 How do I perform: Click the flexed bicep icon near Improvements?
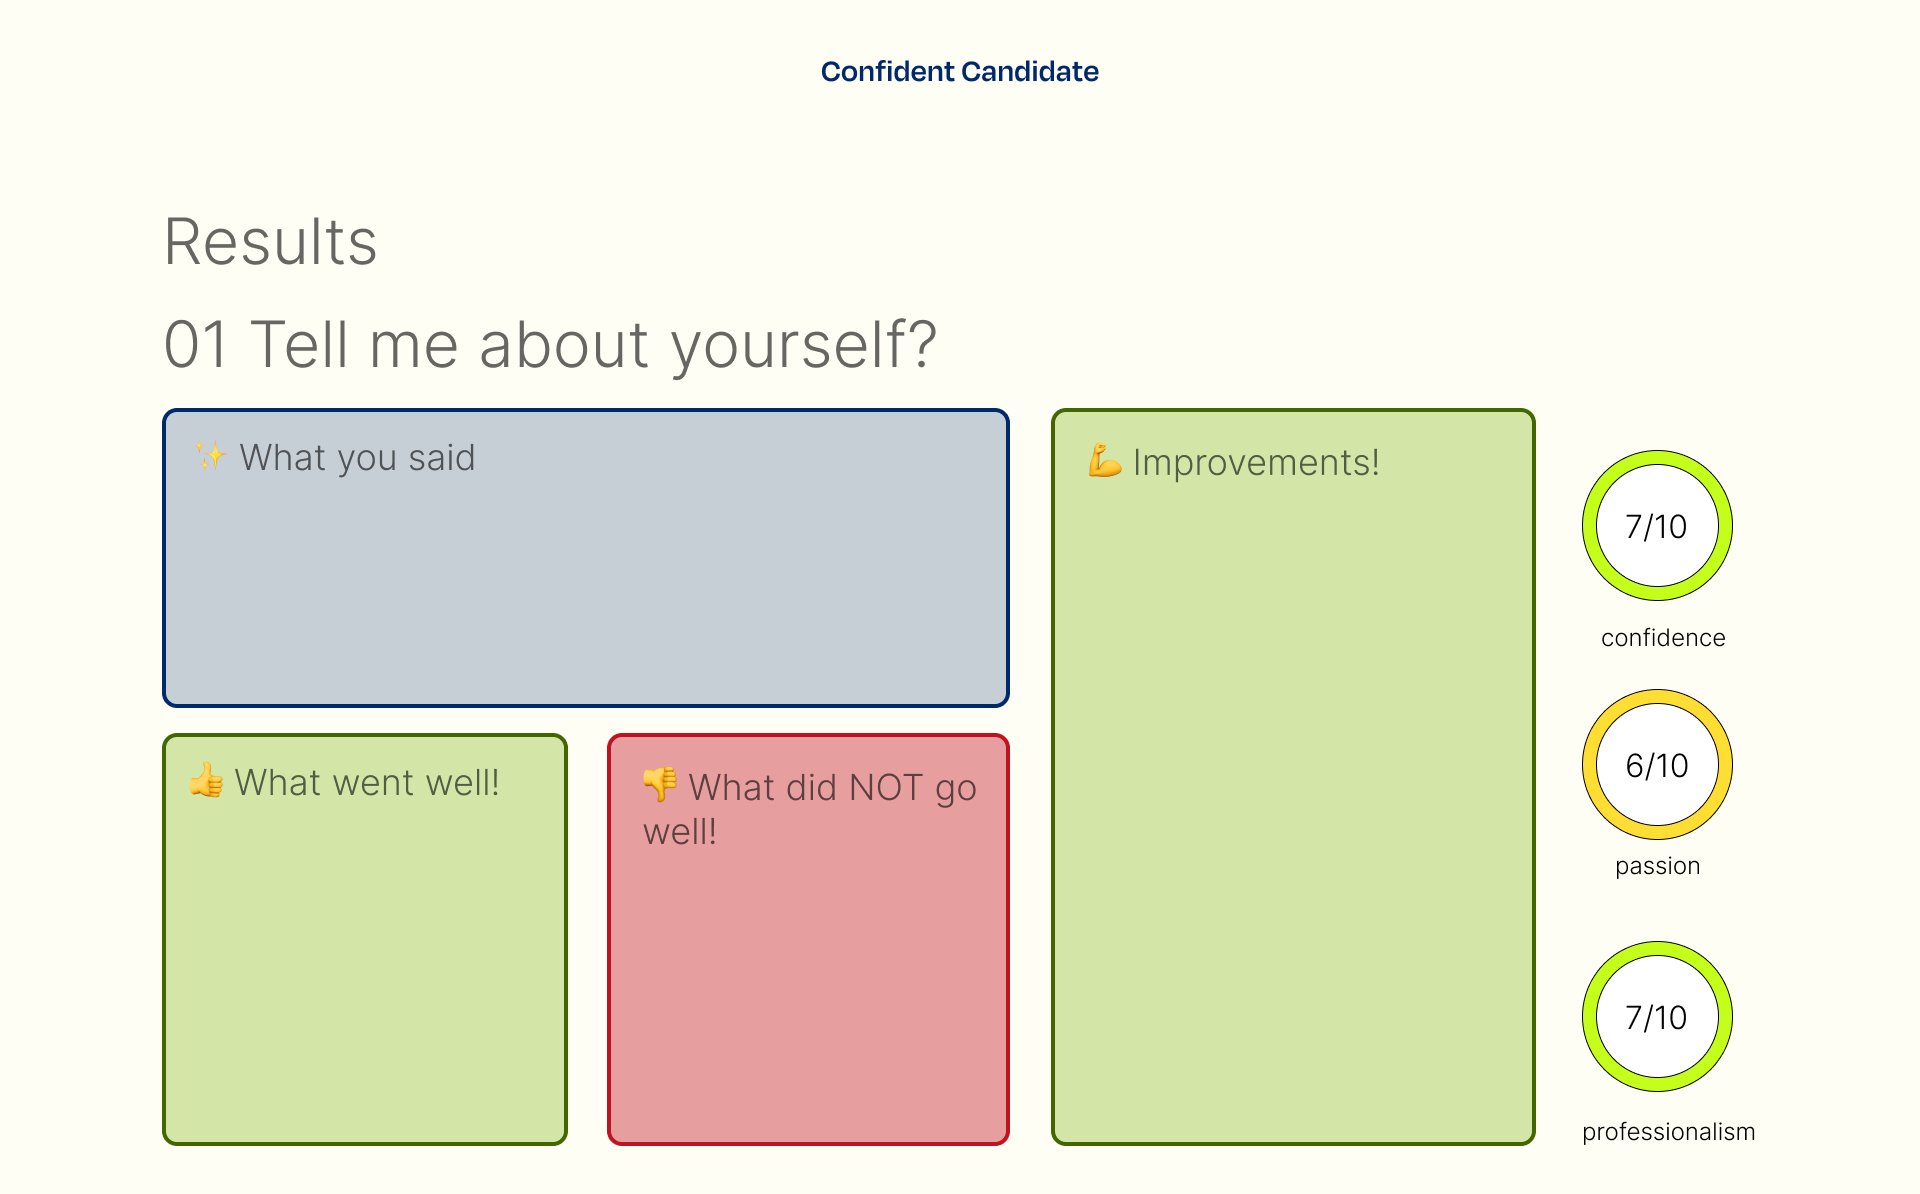click(x=1104, y=461)
